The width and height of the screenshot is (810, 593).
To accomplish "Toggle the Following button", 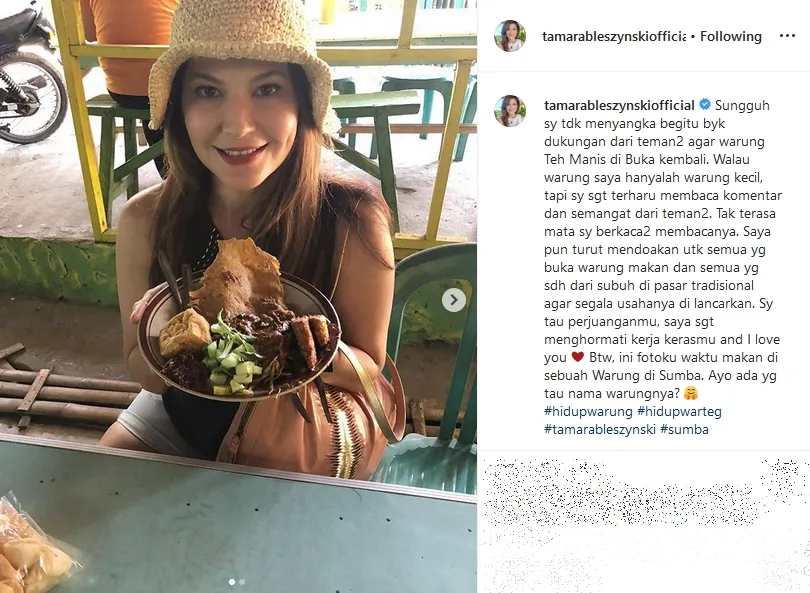I will 730,37.
